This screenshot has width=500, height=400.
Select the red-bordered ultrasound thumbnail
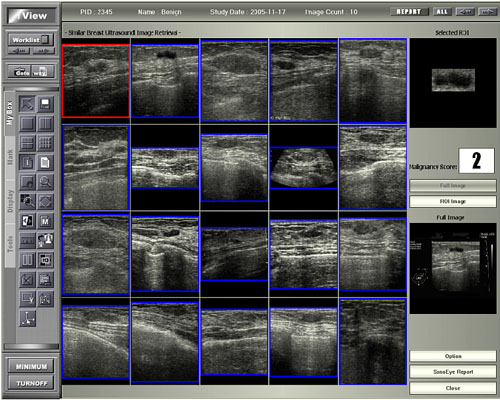(x=96, y=81)
